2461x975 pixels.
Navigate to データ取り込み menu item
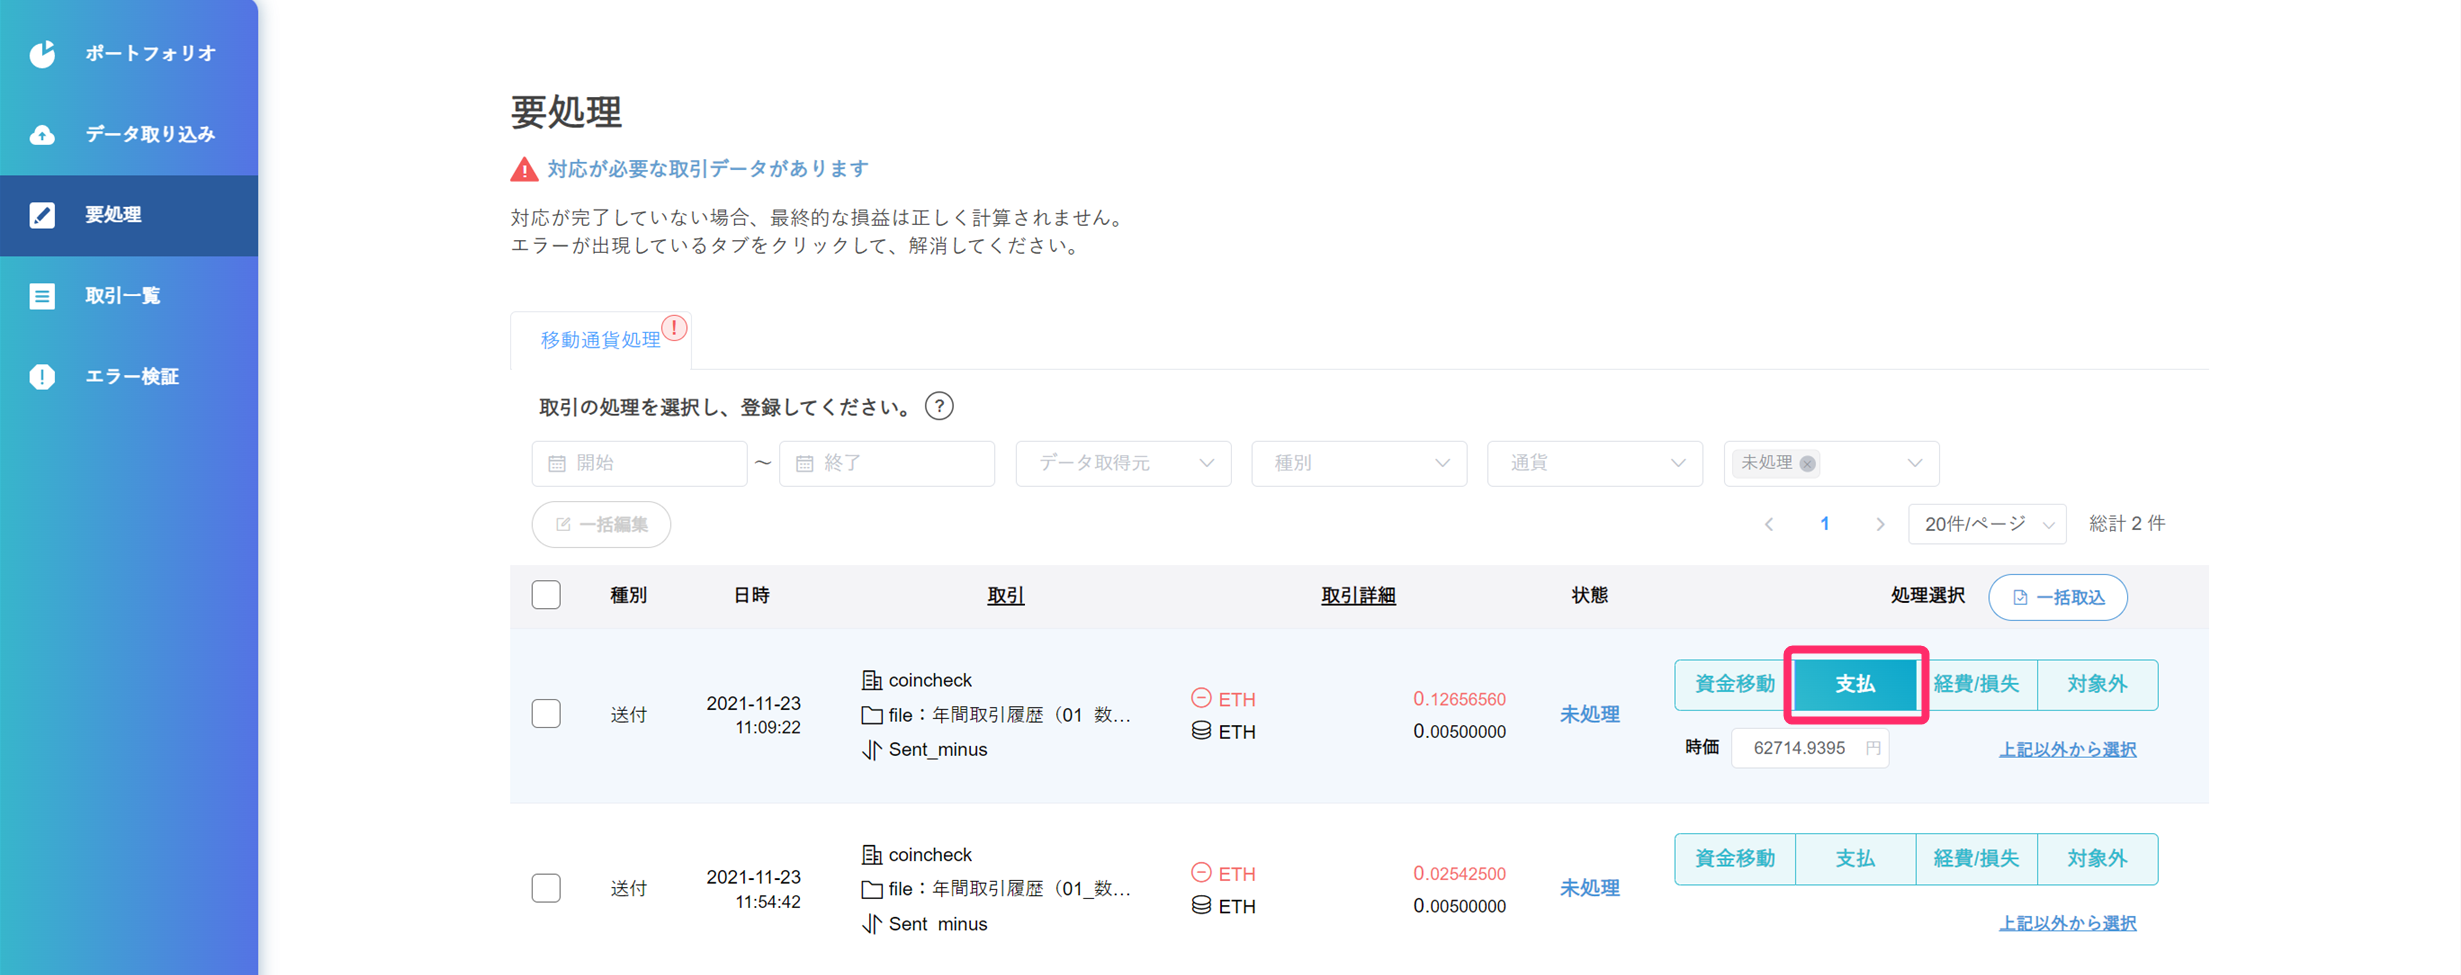click(x=129, y=135)
